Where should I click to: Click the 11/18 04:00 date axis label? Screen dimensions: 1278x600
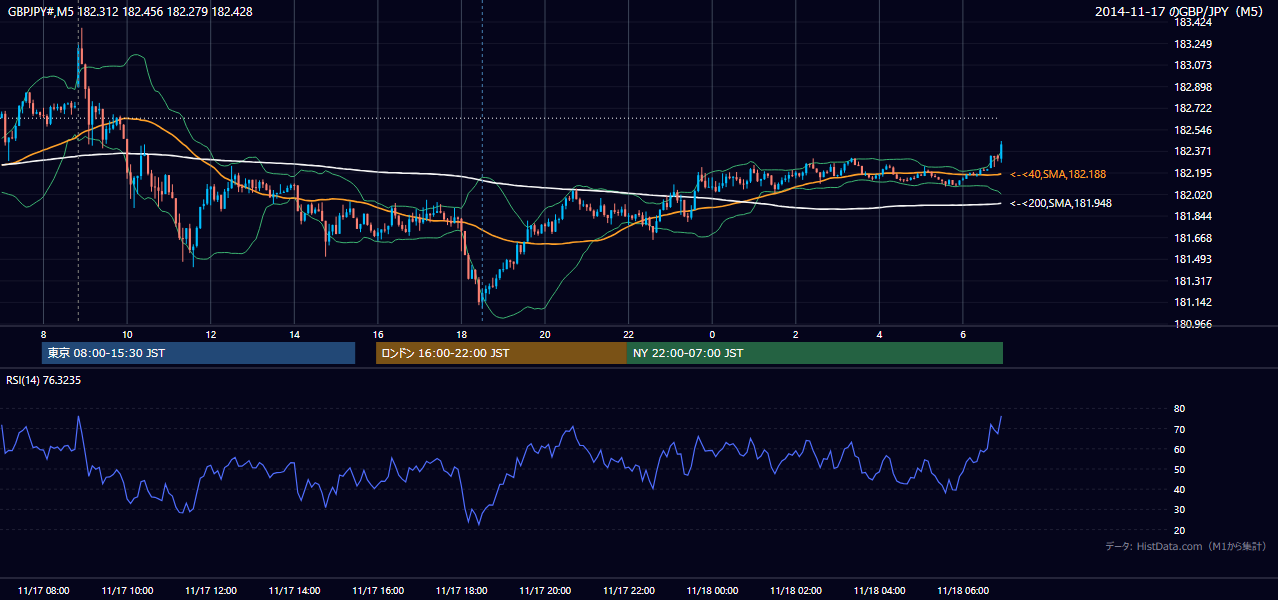click(x=880, y=591)
